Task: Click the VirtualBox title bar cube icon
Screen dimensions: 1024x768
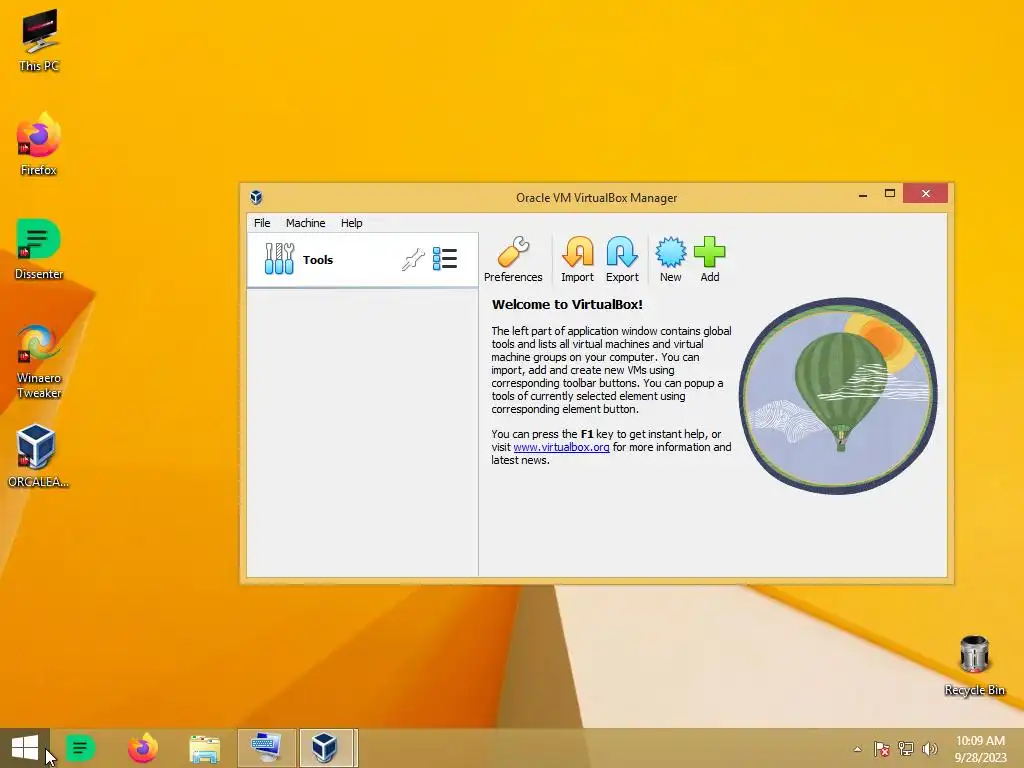Action: [256, 197]
